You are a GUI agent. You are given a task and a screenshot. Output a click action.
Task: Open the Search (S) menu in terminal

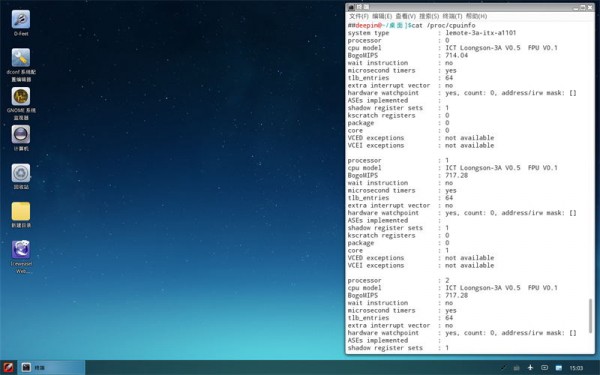pos(429,16)
